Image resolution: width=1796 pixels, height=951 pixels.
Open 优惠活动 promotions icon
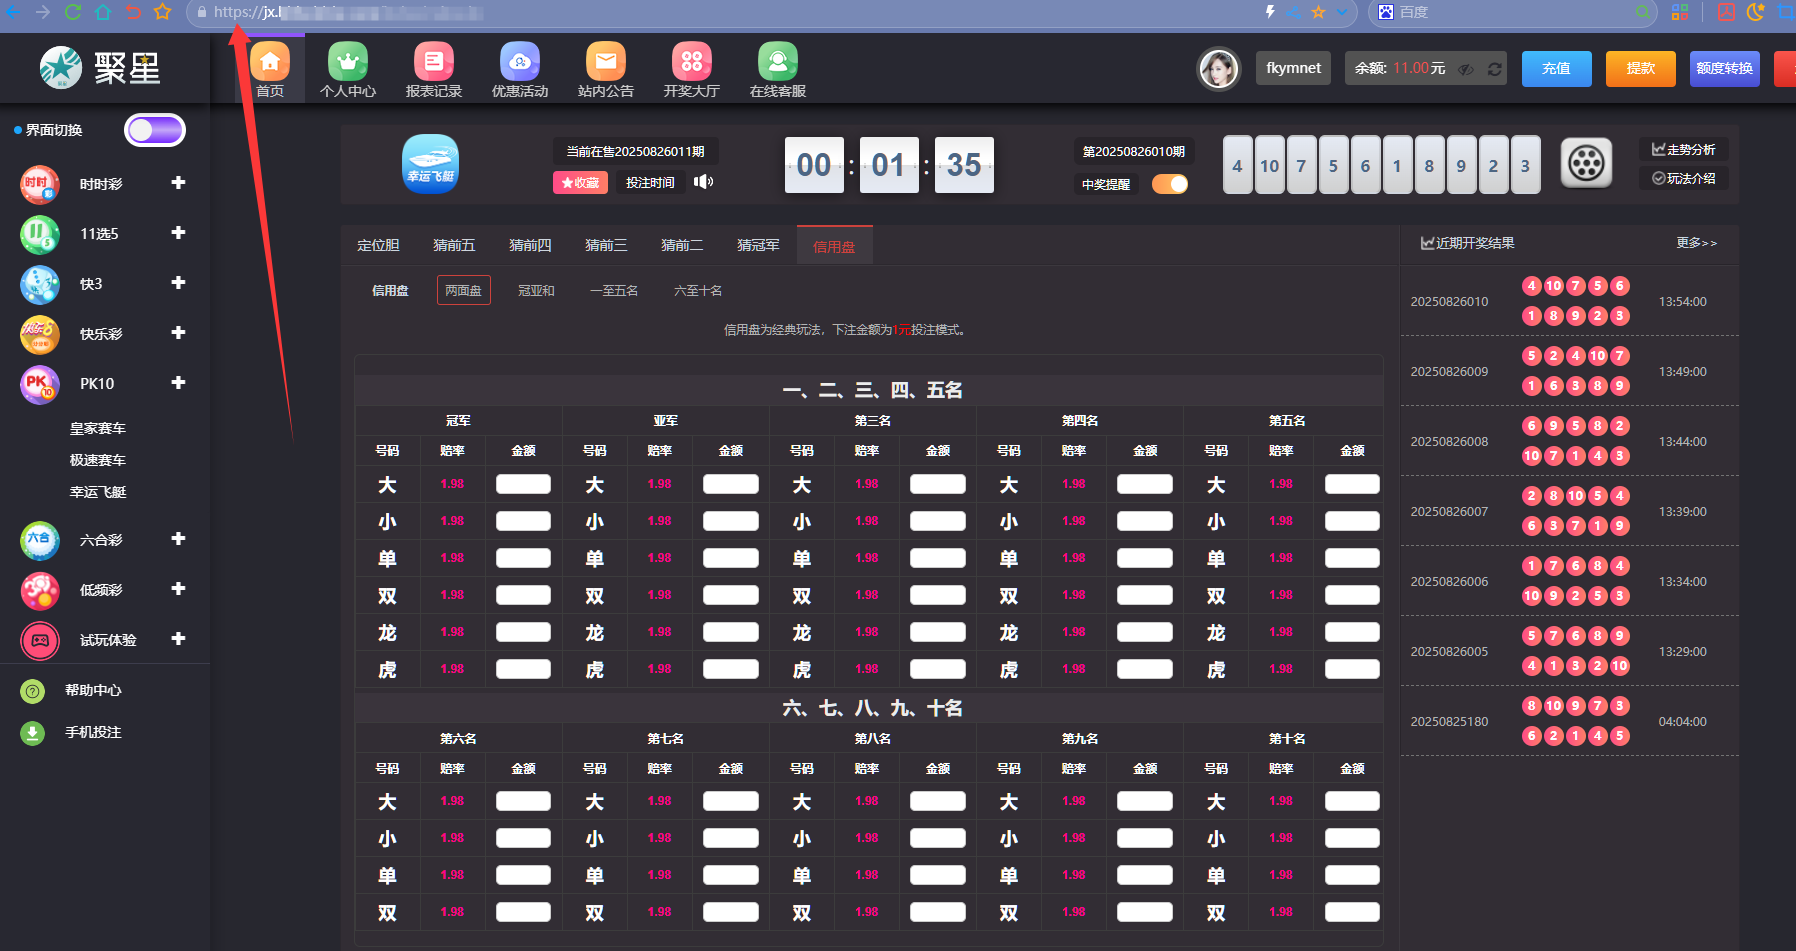click(519, 63)
